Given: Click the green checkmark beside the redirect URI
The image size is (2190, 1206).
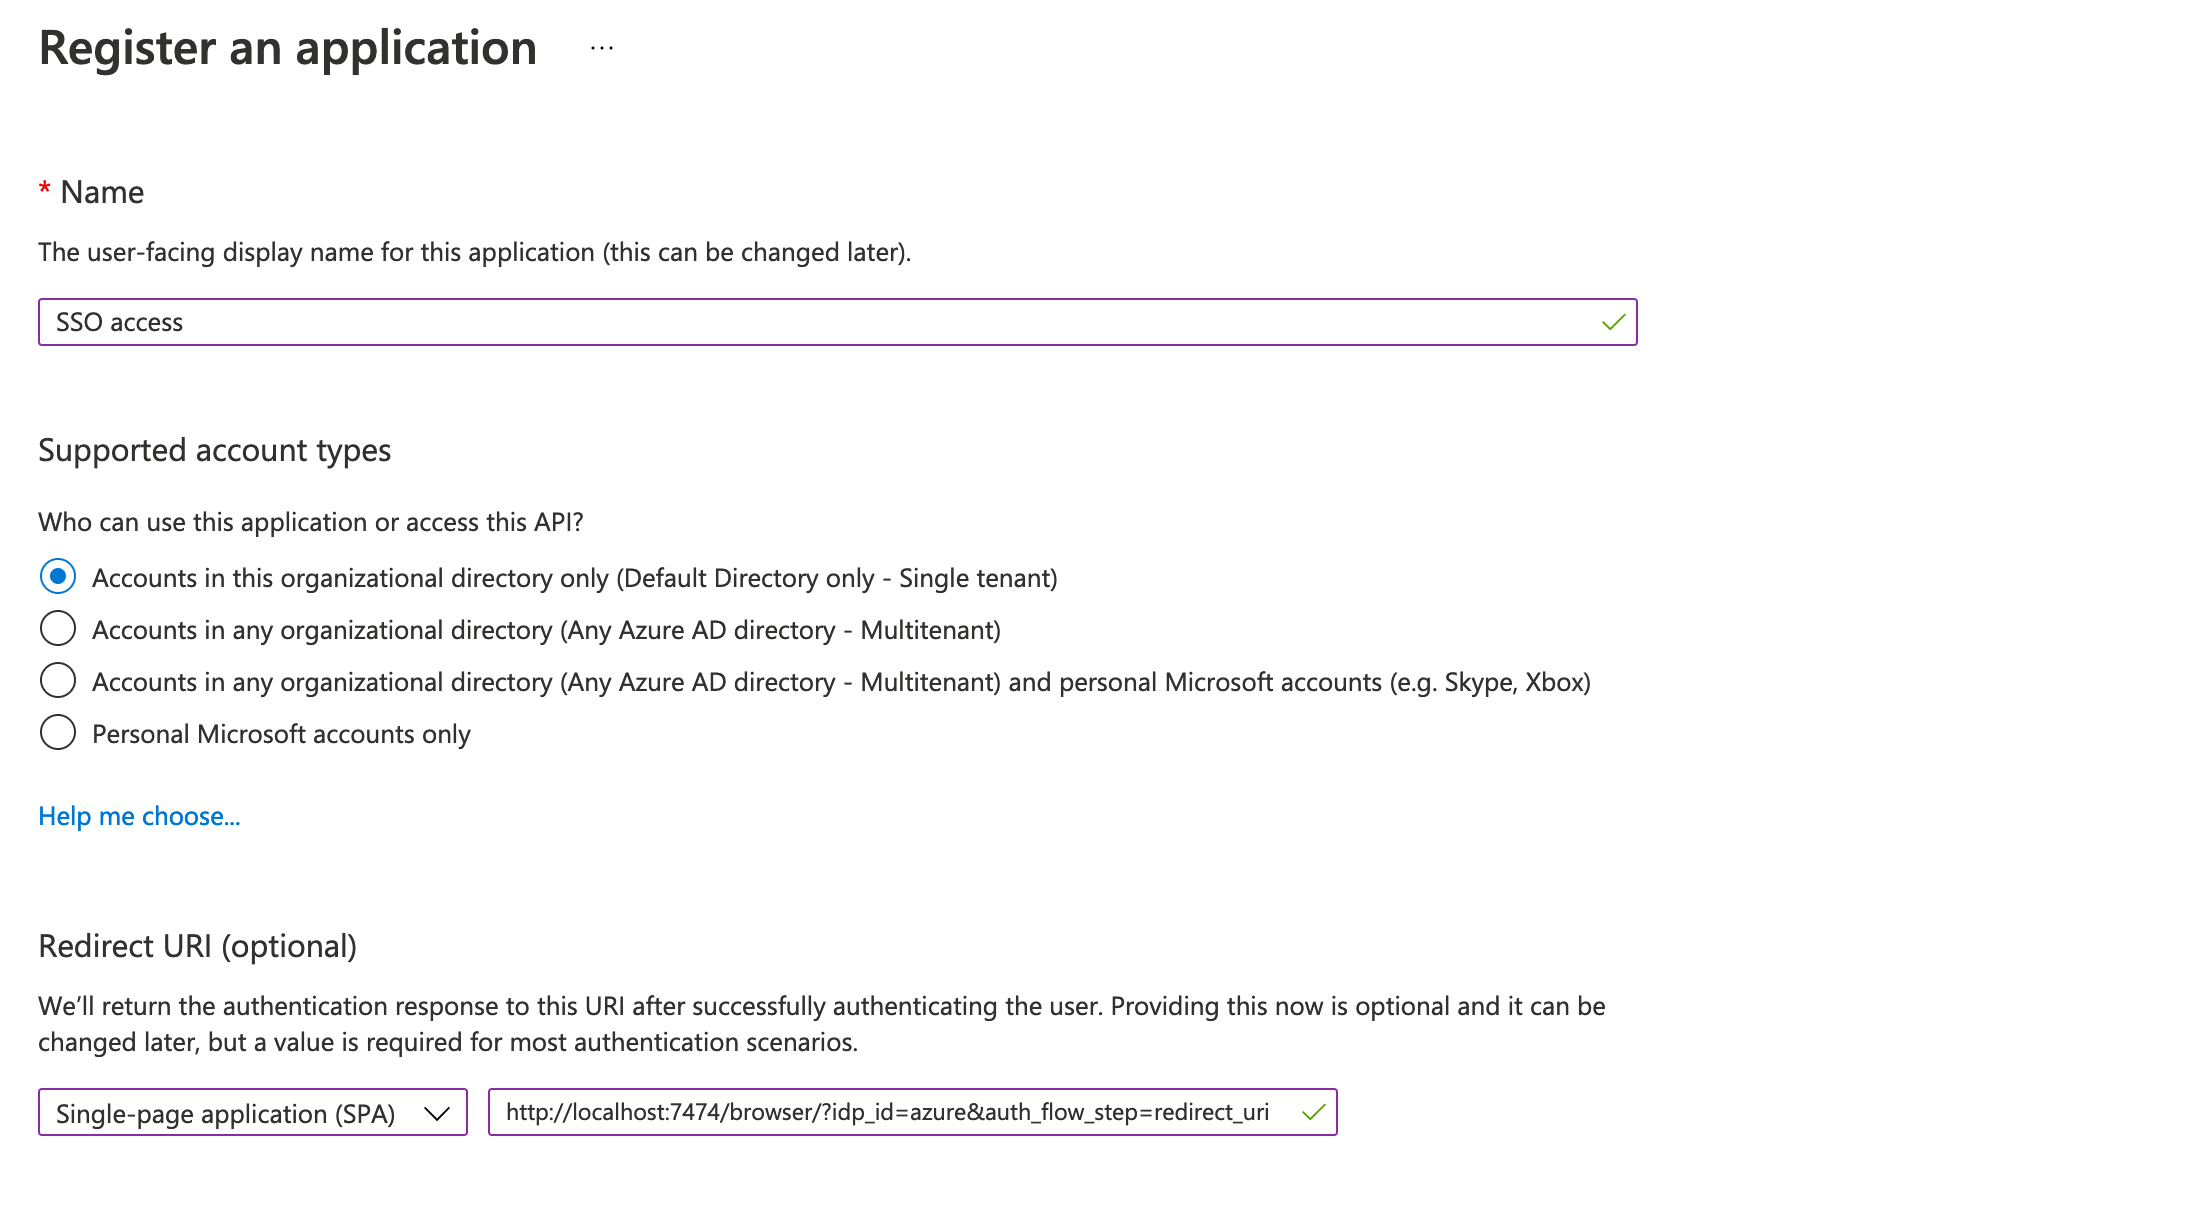Looking at the screenshot, I should (x=1312, y=1112).
